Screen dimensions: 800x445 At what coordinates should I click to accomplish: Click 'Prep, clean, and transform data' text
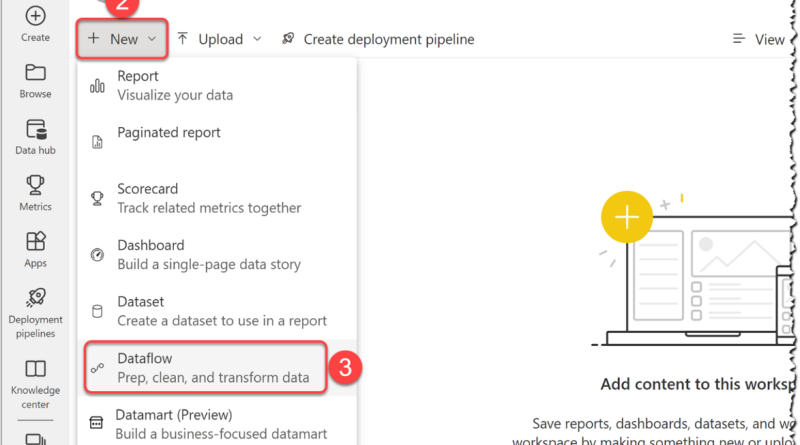(213, 378)
